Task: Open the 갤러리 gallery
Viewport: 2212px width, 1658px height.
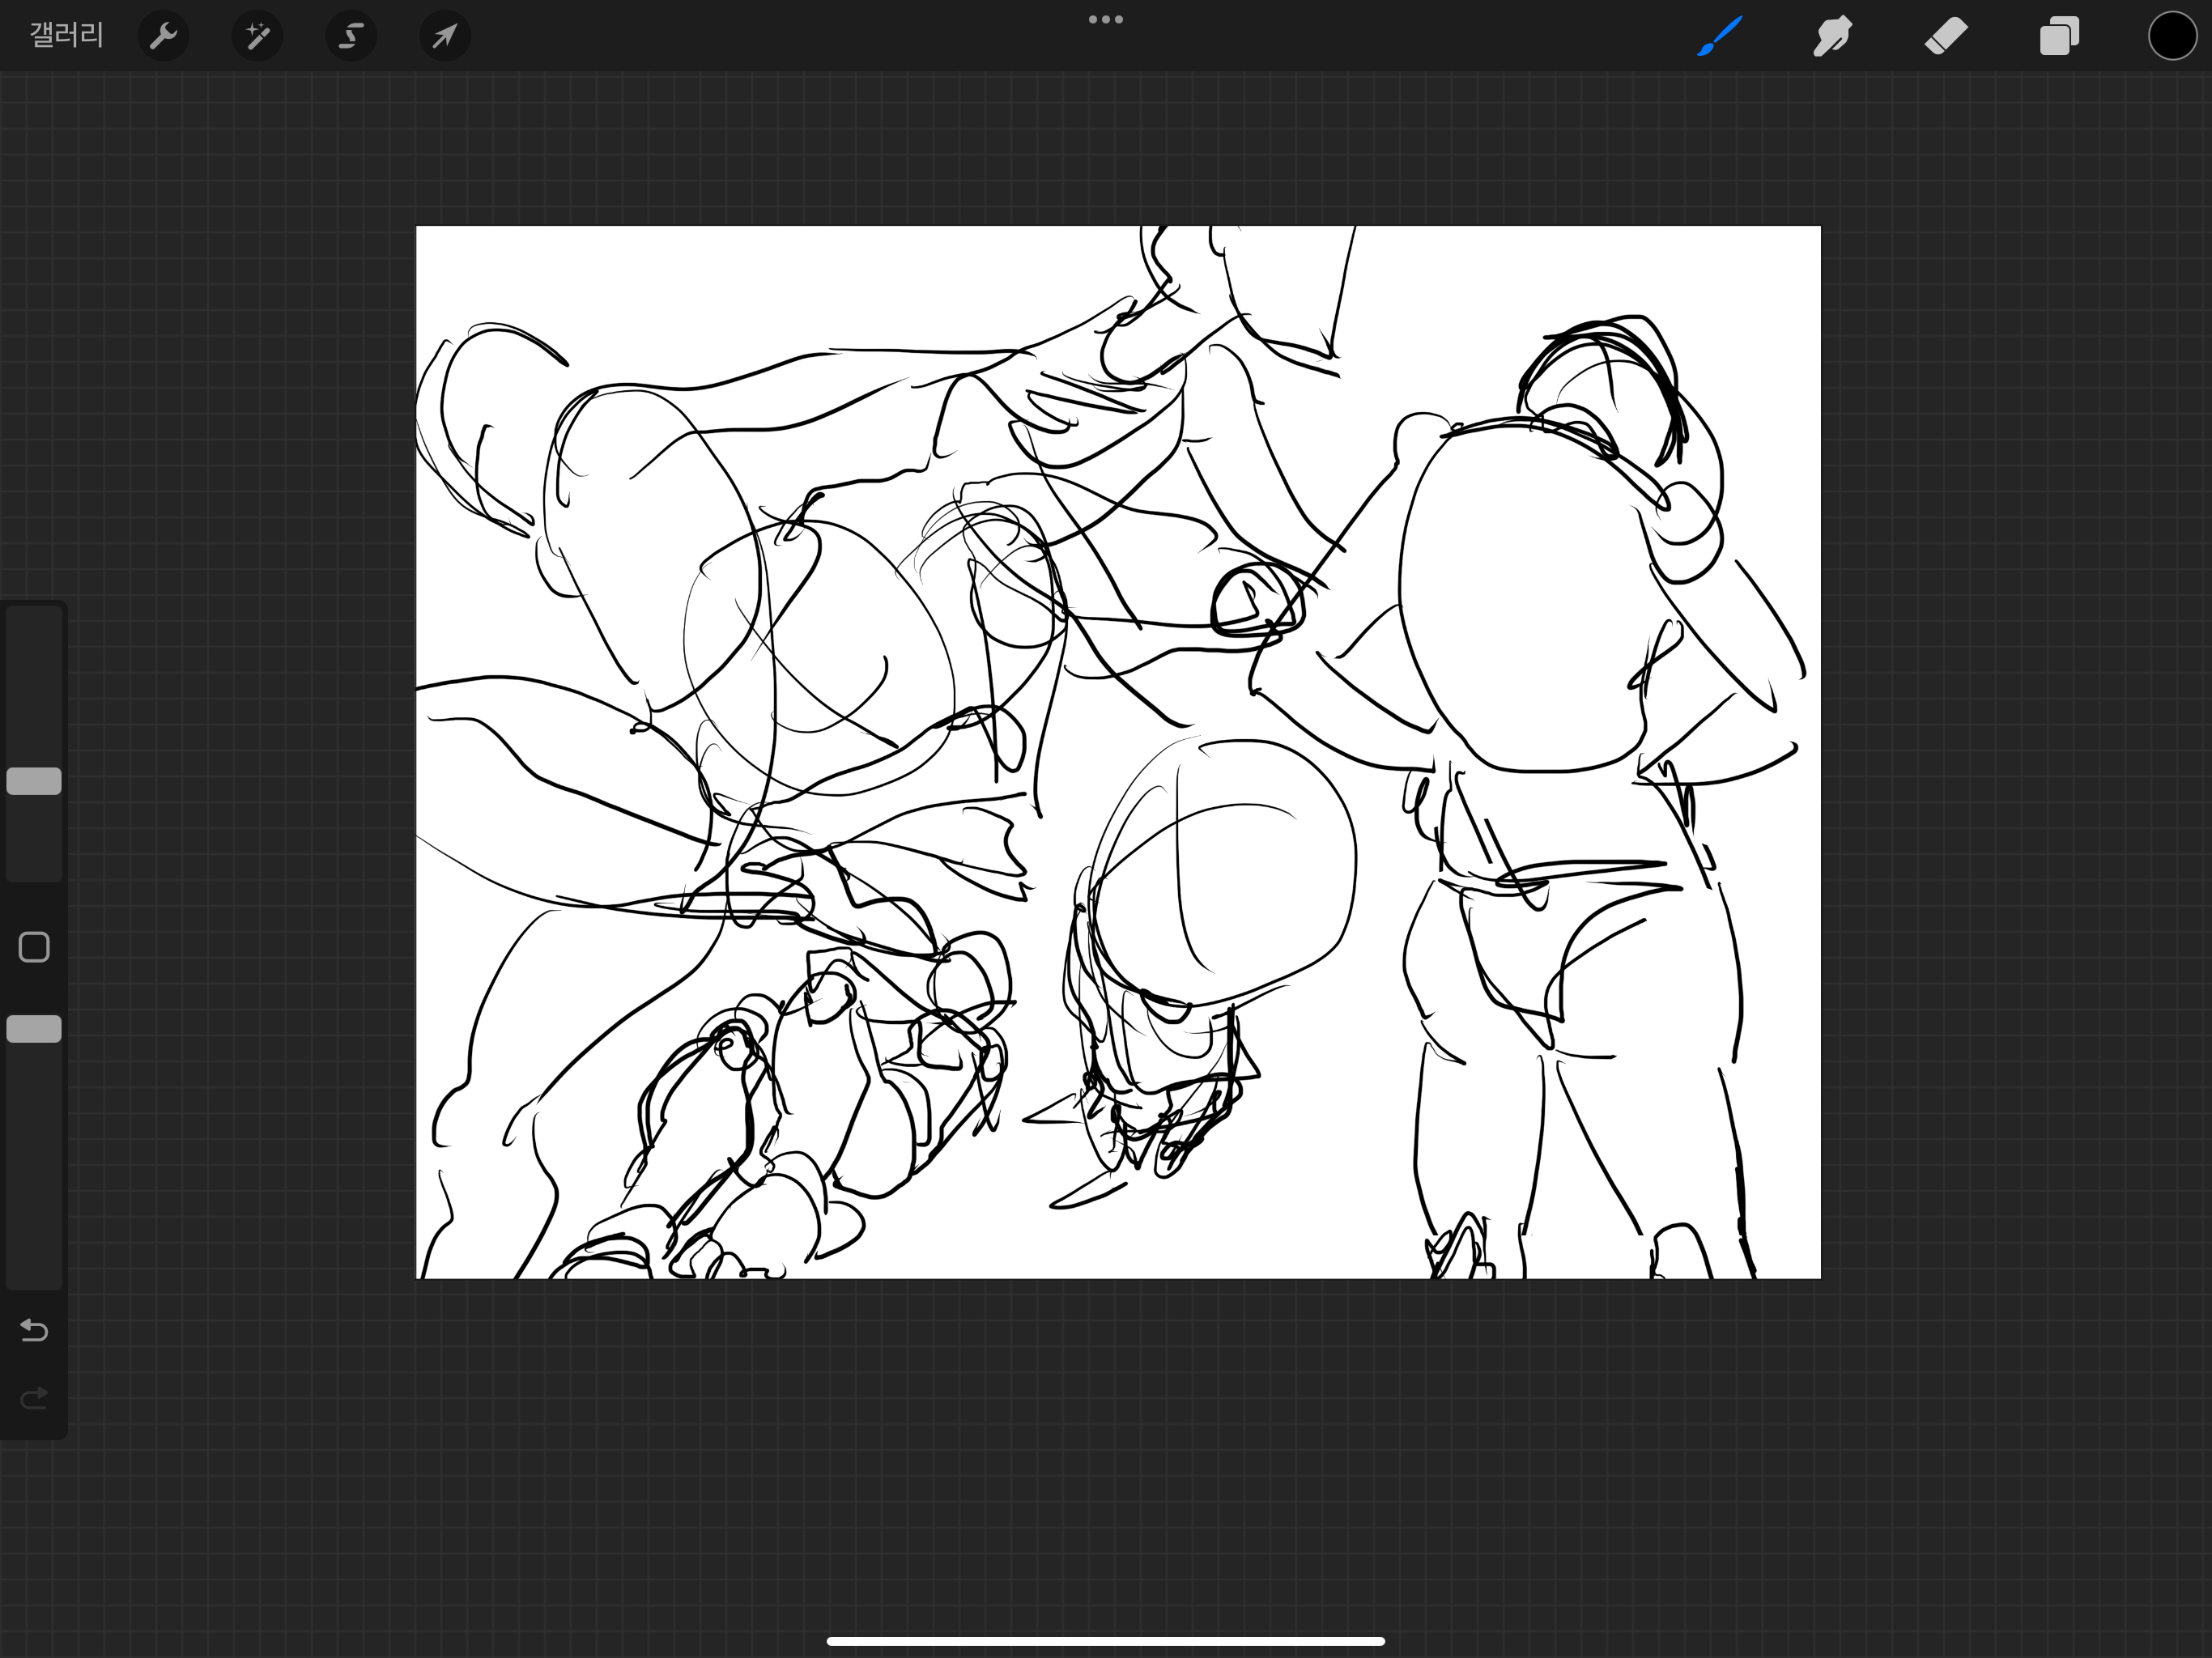Action: (66, 36)
